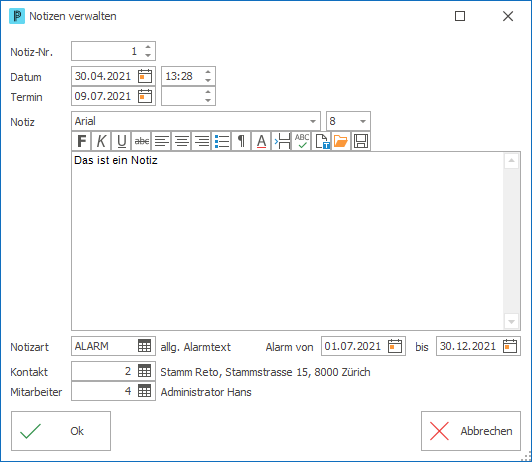Decrease Termin time with down arrow
This screenshot has width=532, height=462.
pyautogui.click(x=208, y=100)
